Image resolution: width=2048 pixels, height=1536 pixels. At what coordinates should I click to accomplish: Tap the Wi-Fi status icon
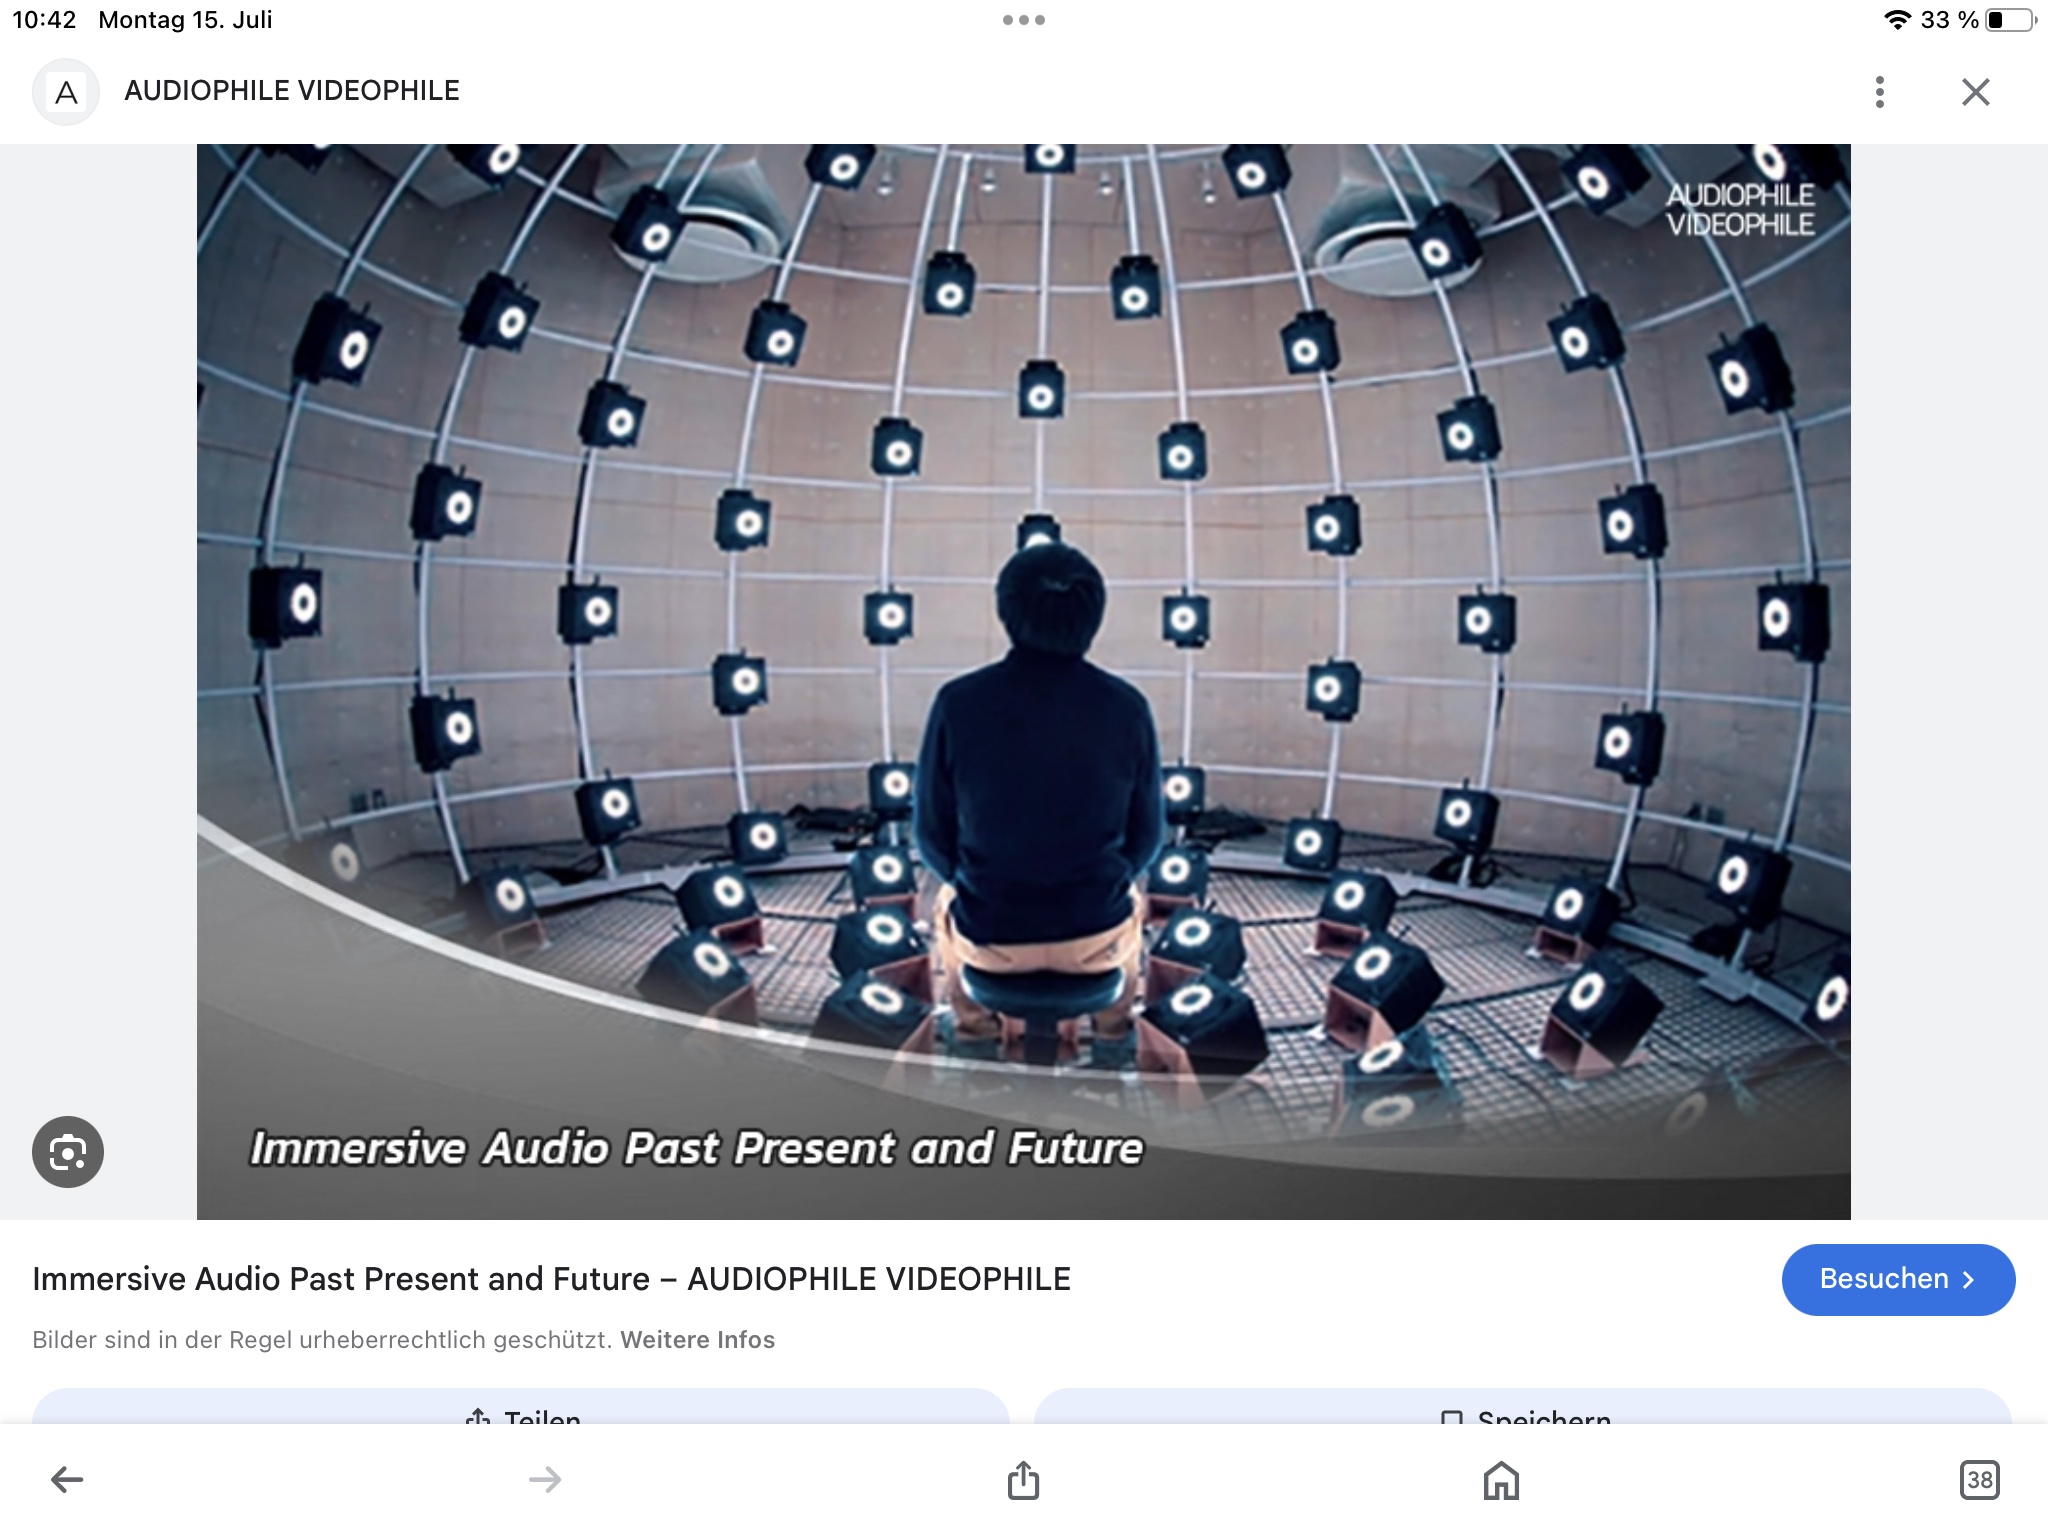pyautogui.click(x=1897, y=20)
